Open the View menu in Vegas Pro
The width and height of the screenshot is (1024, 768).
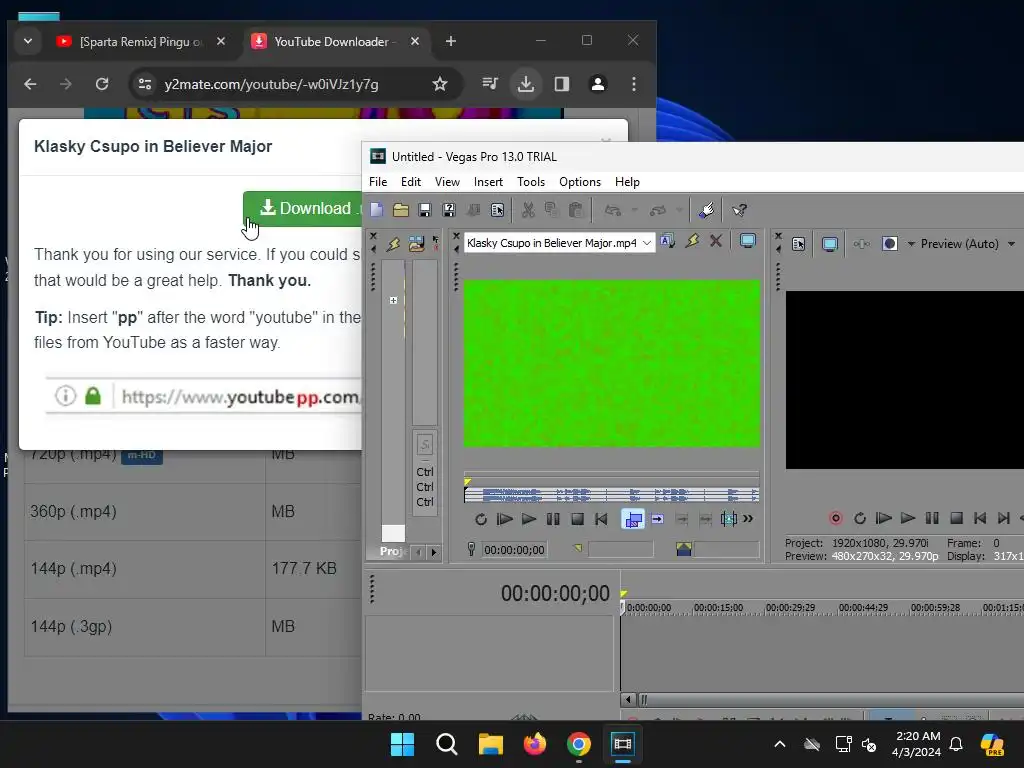pos(447,182)
